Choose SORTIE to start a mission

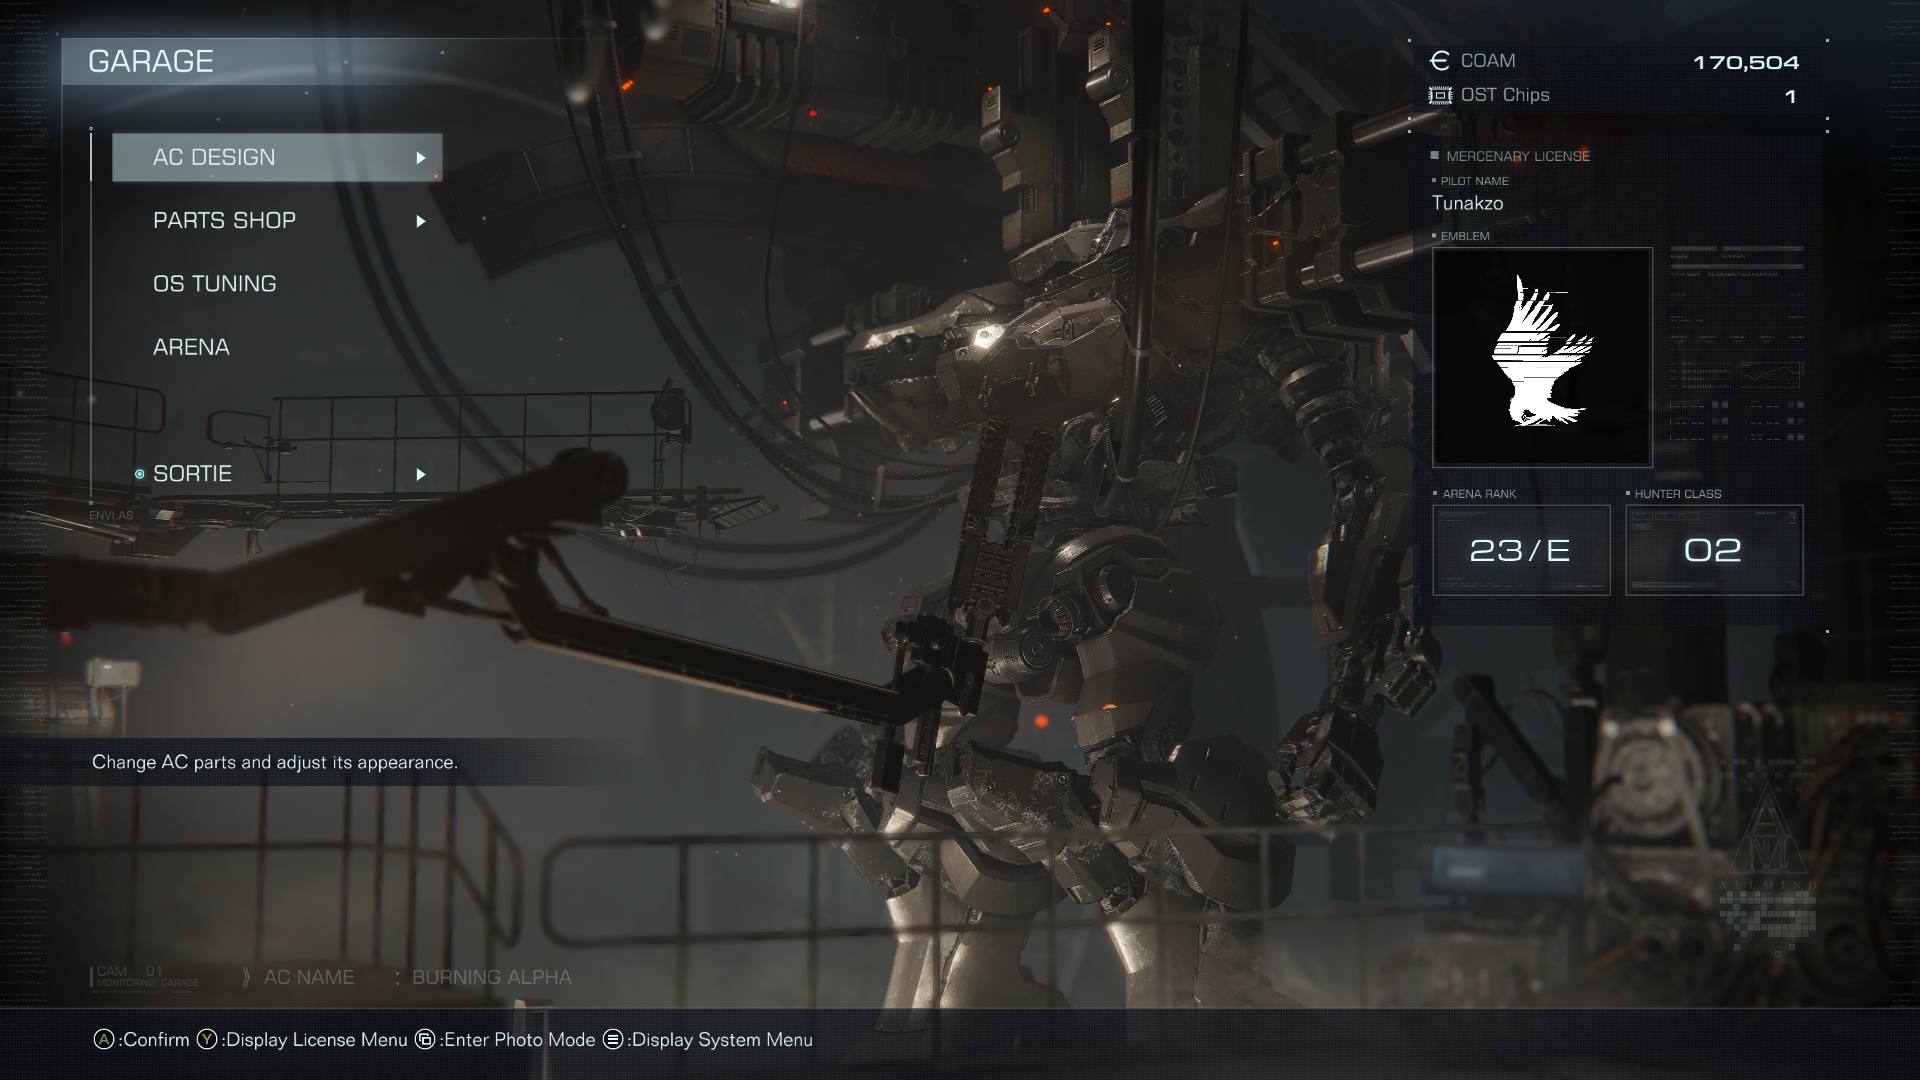pyautogui.click(x=277, y=474)
